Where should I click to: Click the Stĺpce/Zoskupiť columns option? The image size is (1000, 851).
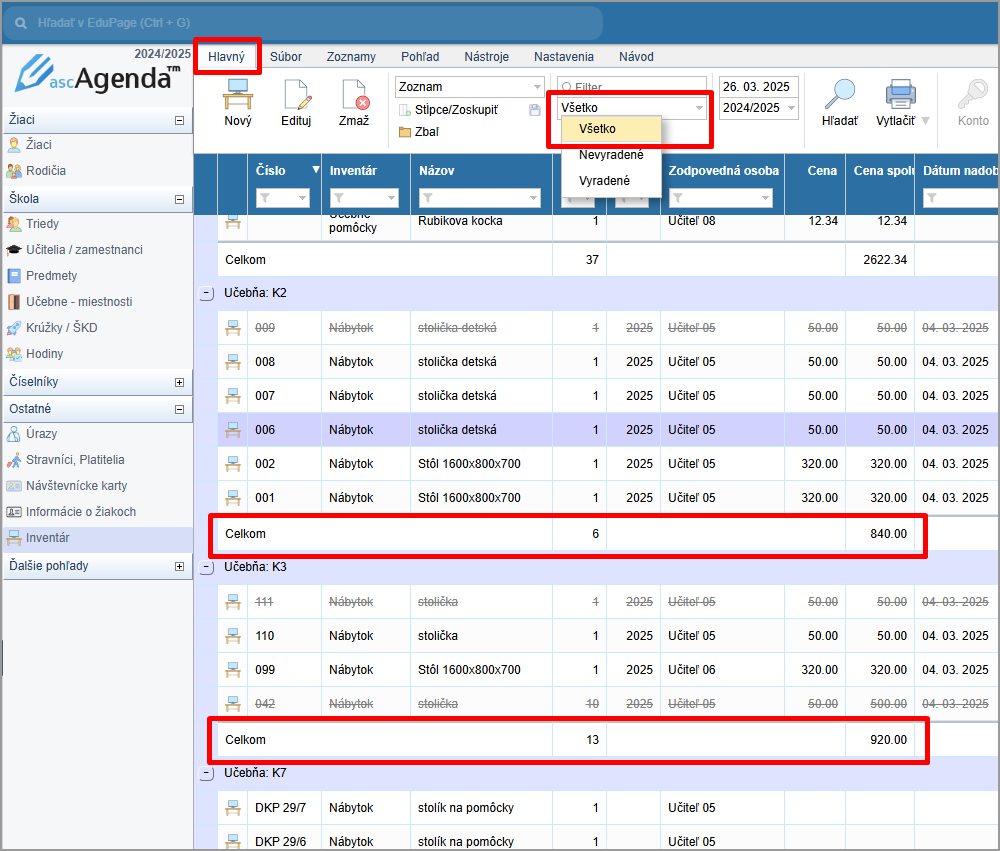click(x=455, y=109)
